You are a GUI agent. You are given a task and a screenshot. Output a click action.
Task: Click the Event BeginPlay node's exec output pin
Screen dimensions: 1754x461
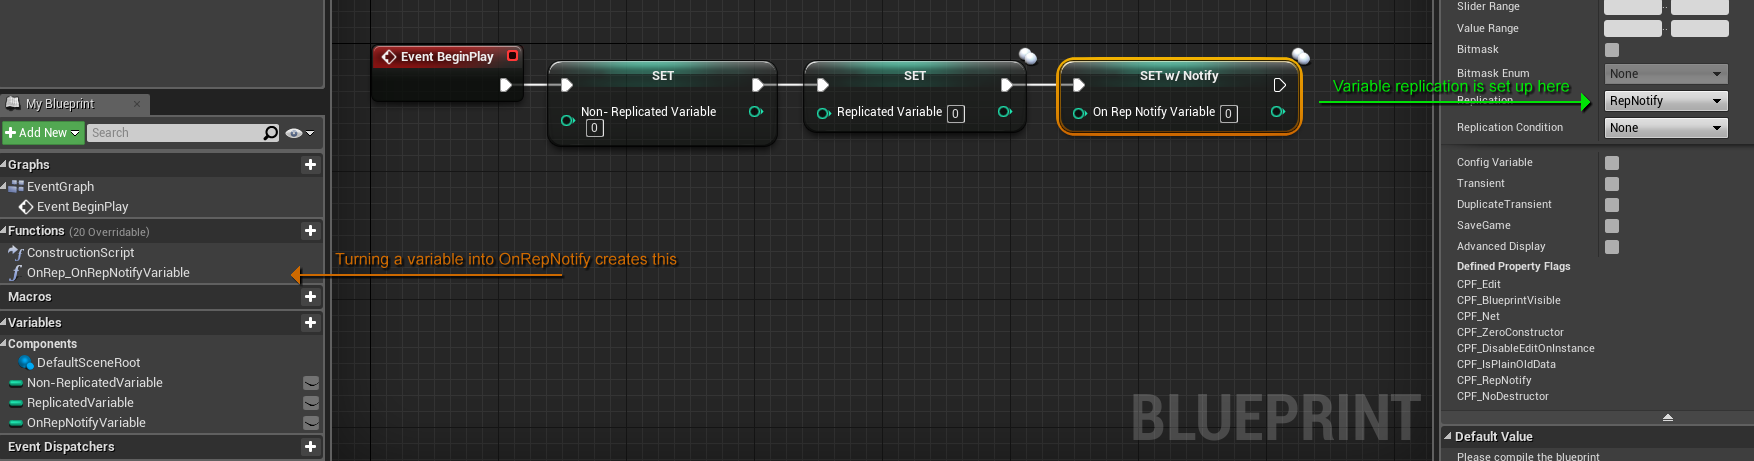[x=506, y=85]
